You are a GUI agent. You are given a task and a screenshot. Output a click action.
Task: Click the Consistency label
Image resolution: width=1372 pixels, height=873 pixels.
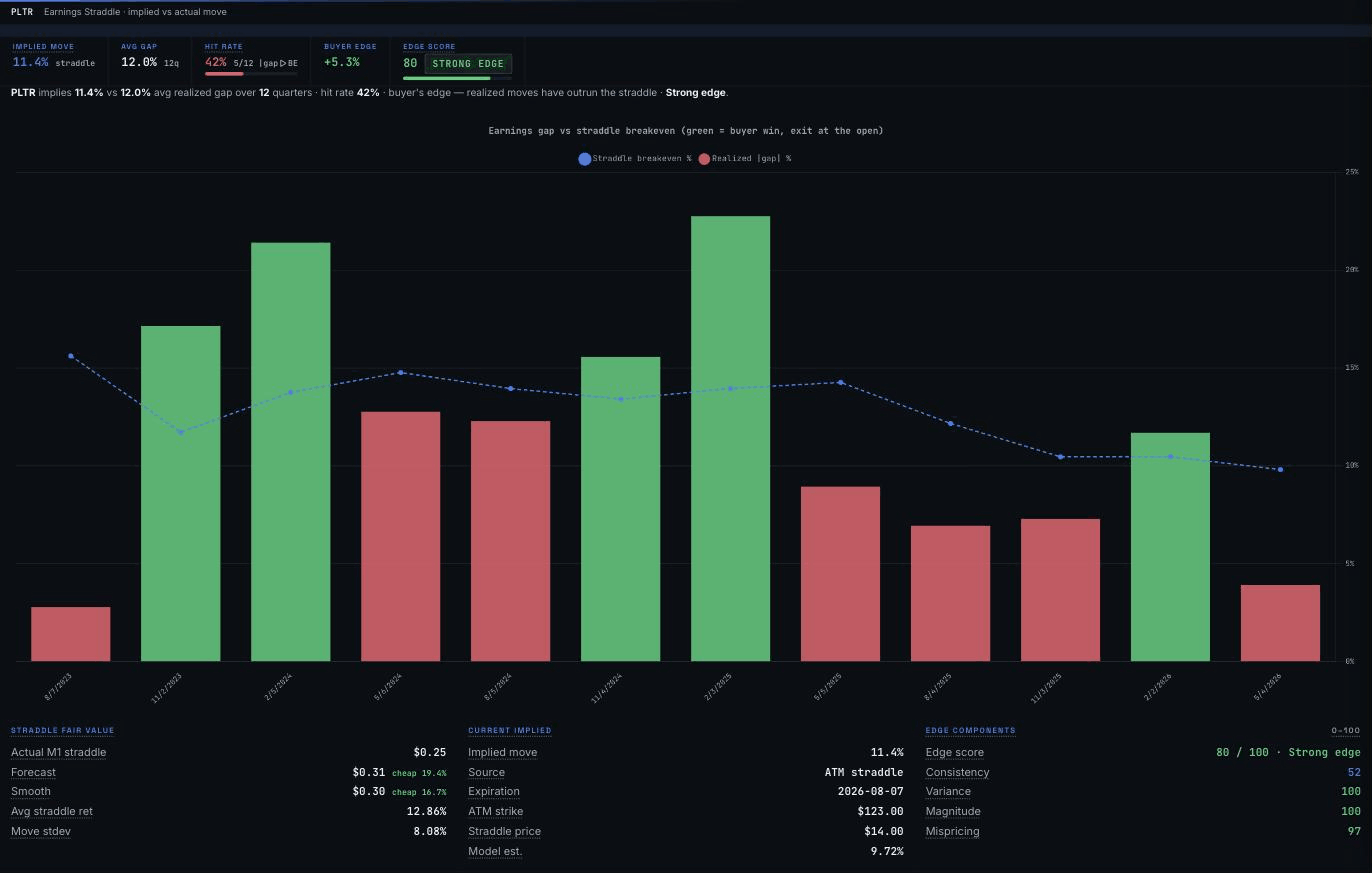point(957,772)
